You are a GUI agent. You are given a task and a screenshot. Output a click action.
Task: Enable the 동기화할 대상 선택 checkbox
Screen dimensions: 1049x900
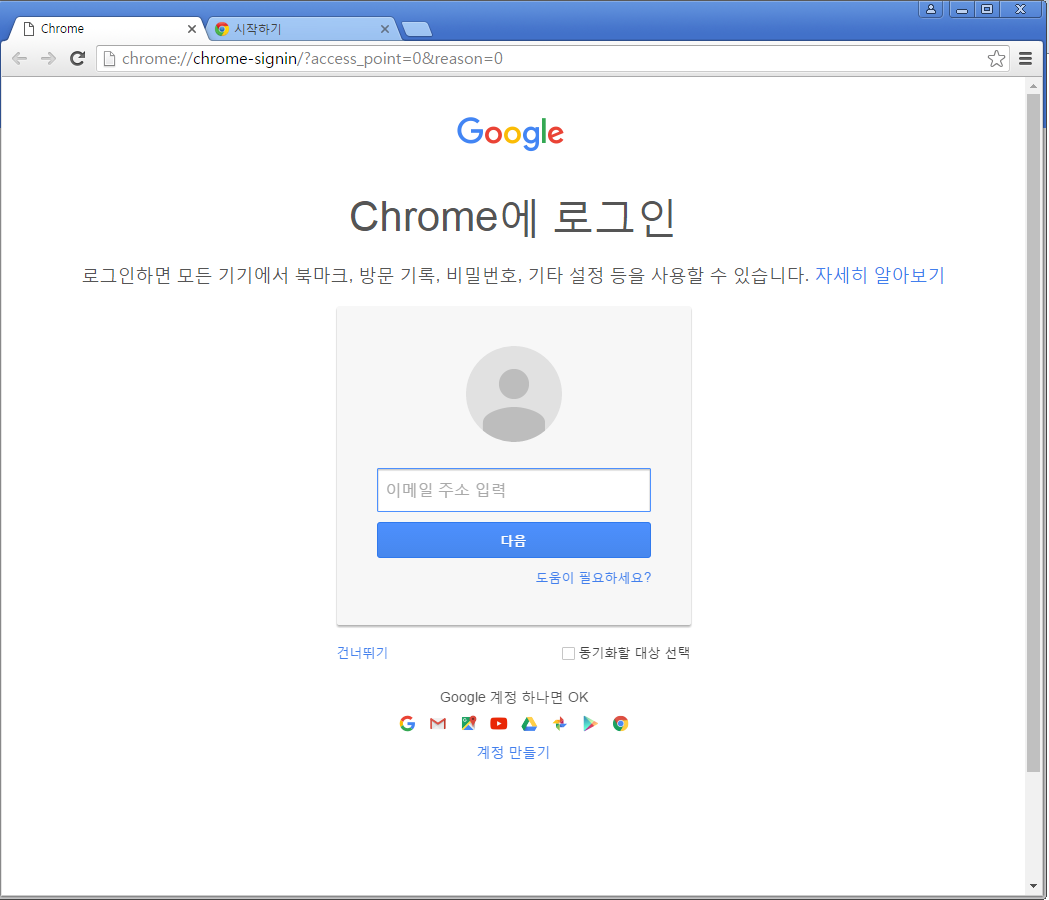point(568,653)
